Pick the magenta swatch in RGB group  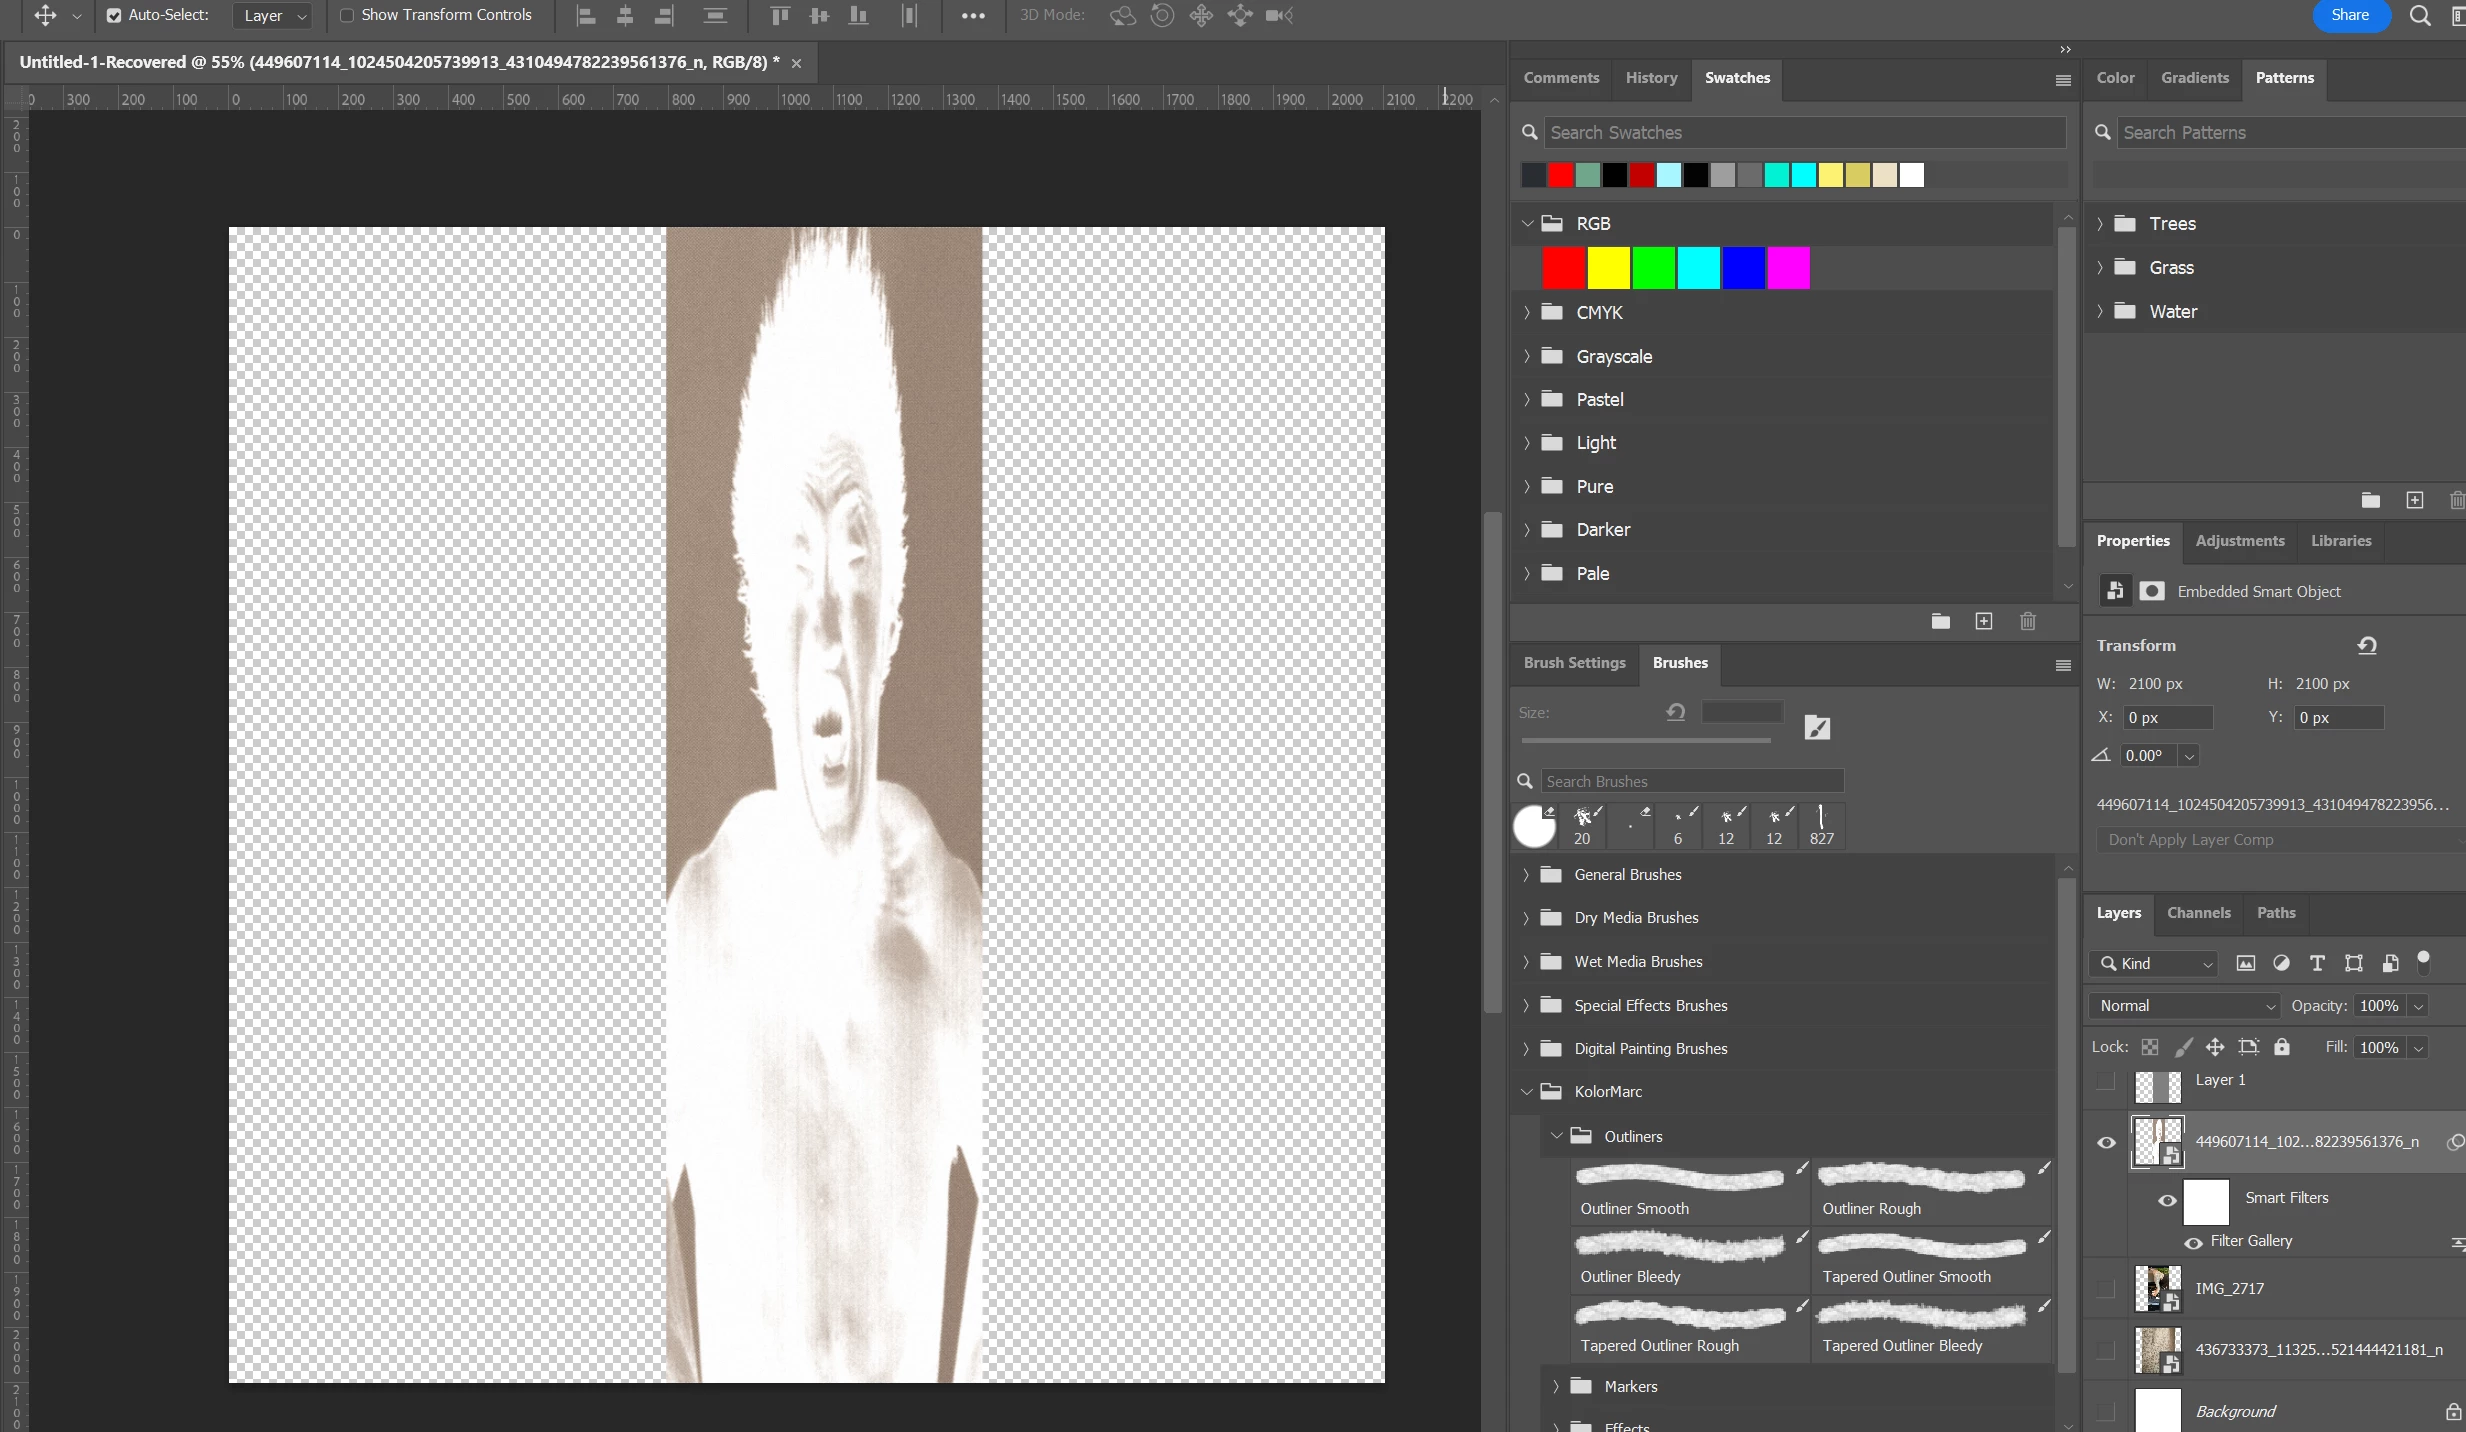coord(1788,268)
